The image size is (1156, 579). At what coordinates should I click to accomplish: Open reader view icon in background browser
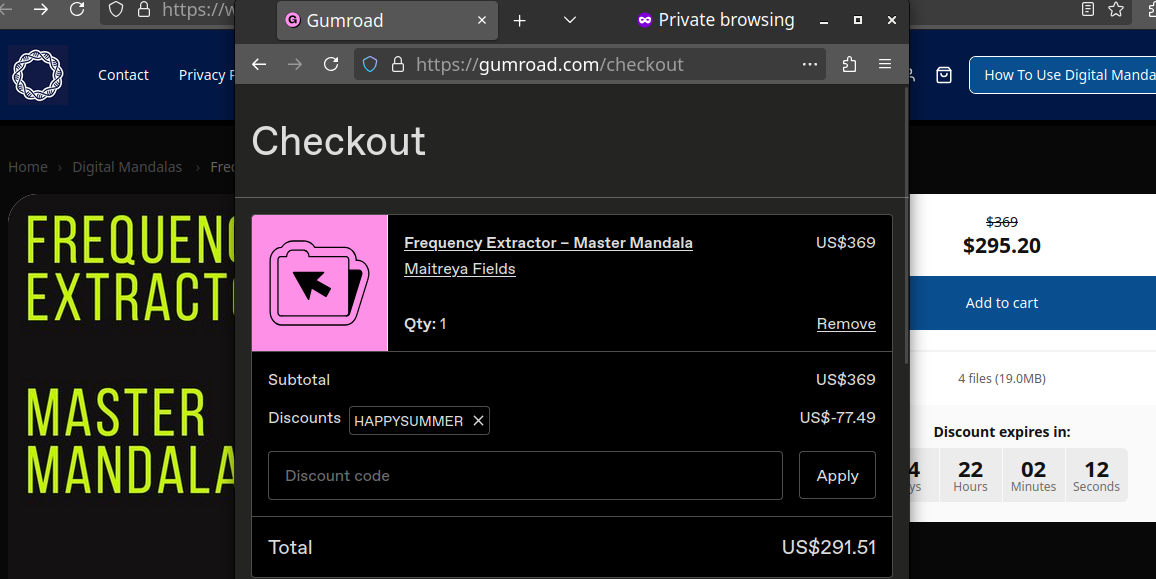pos(1087,9)
